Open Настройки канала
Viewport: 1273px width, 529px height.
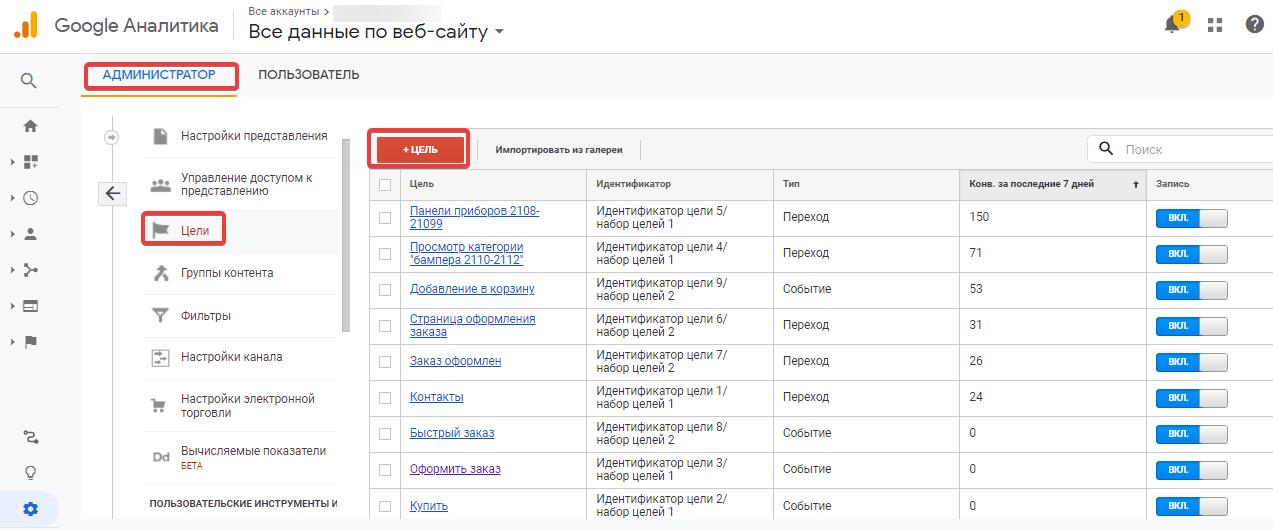pyautogui.click(x=232, y=357)
